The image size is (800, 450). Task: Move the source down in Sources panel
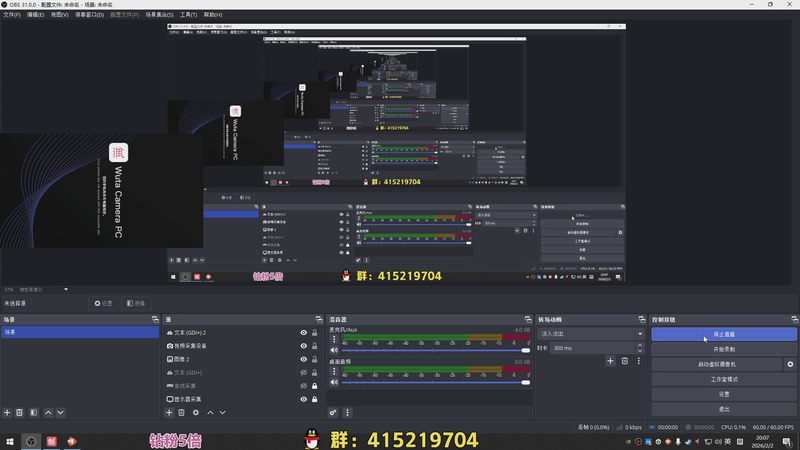[x=222, y=412]
